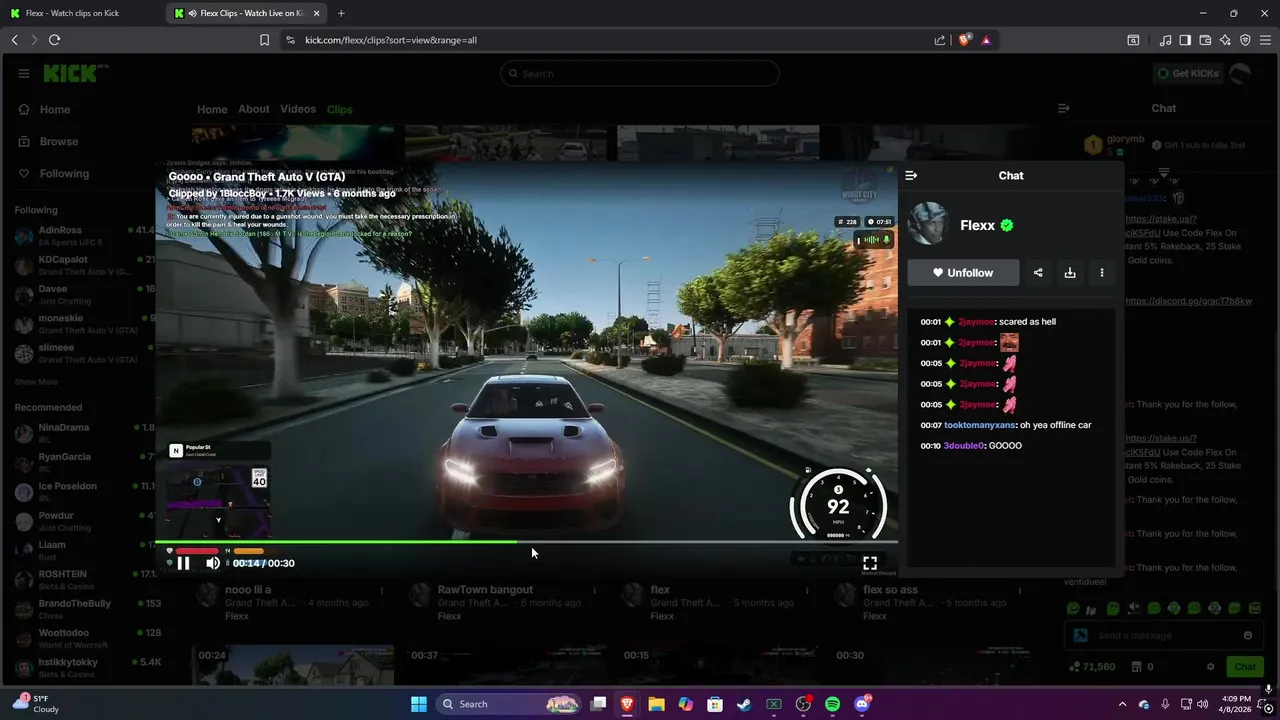Open a new browser tab
Screen dimensions: 1280x720
341,13
